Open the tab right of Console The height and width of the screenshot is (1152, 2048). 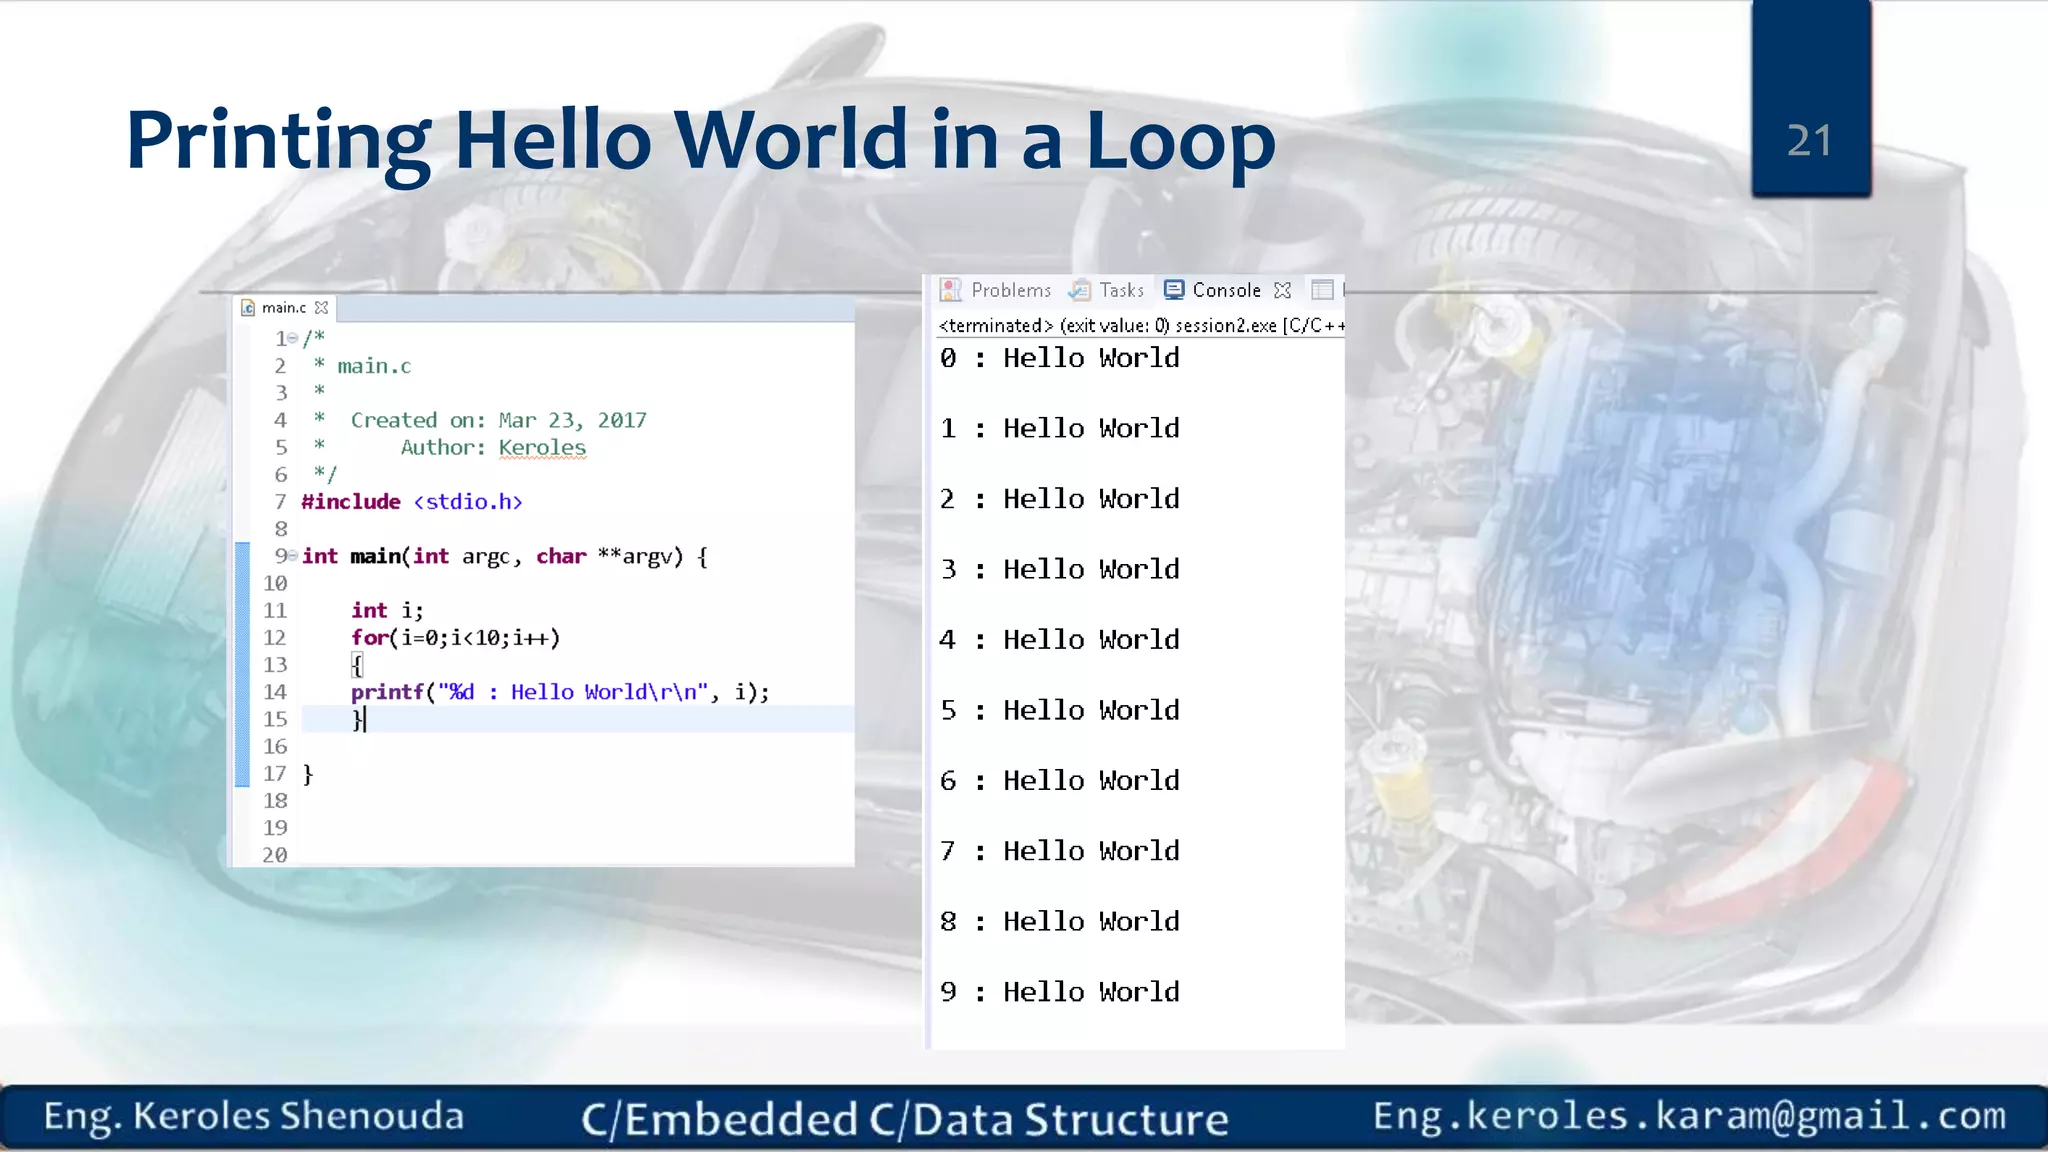[x=1322, y=290]
